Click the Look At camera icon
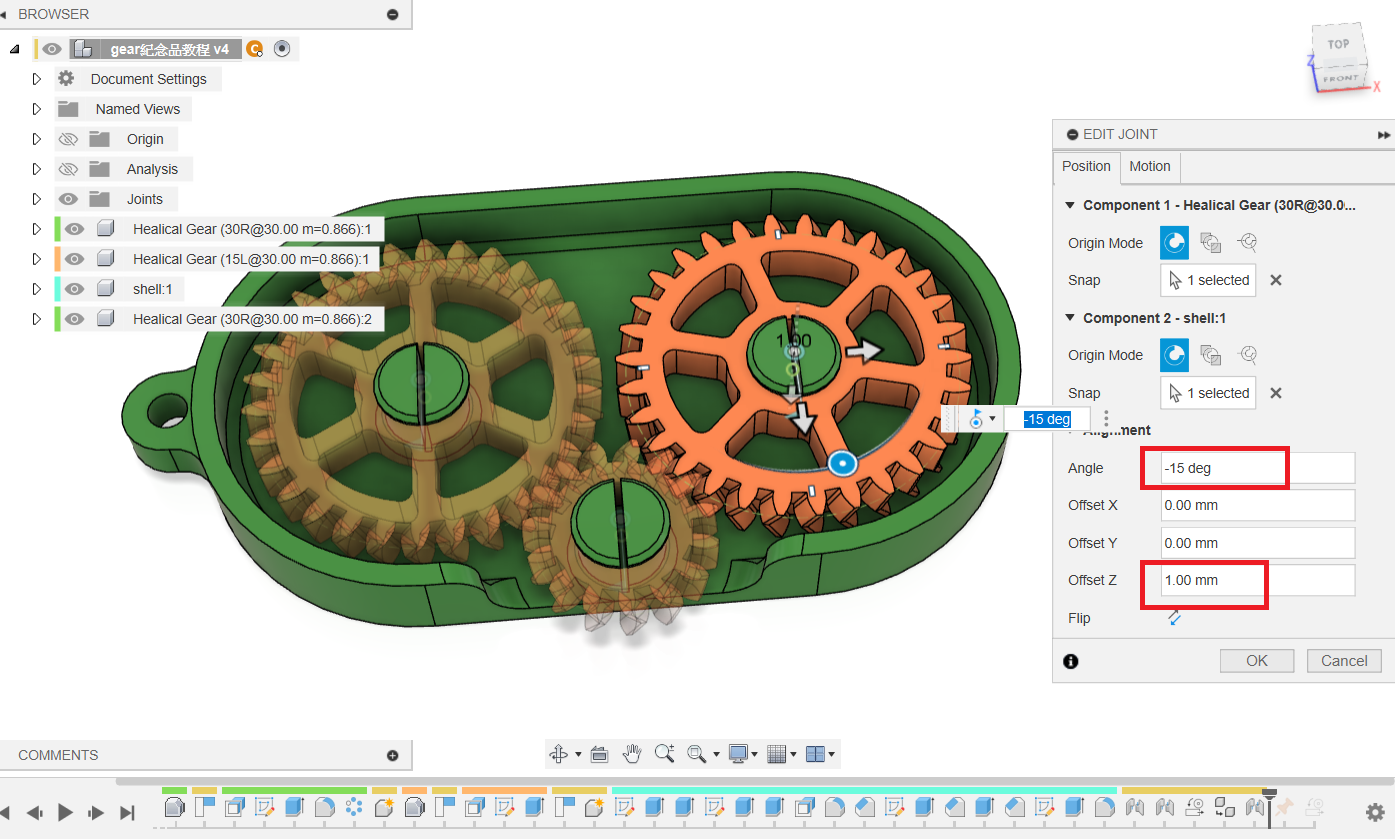1395x839 pixels. [600, 754]
